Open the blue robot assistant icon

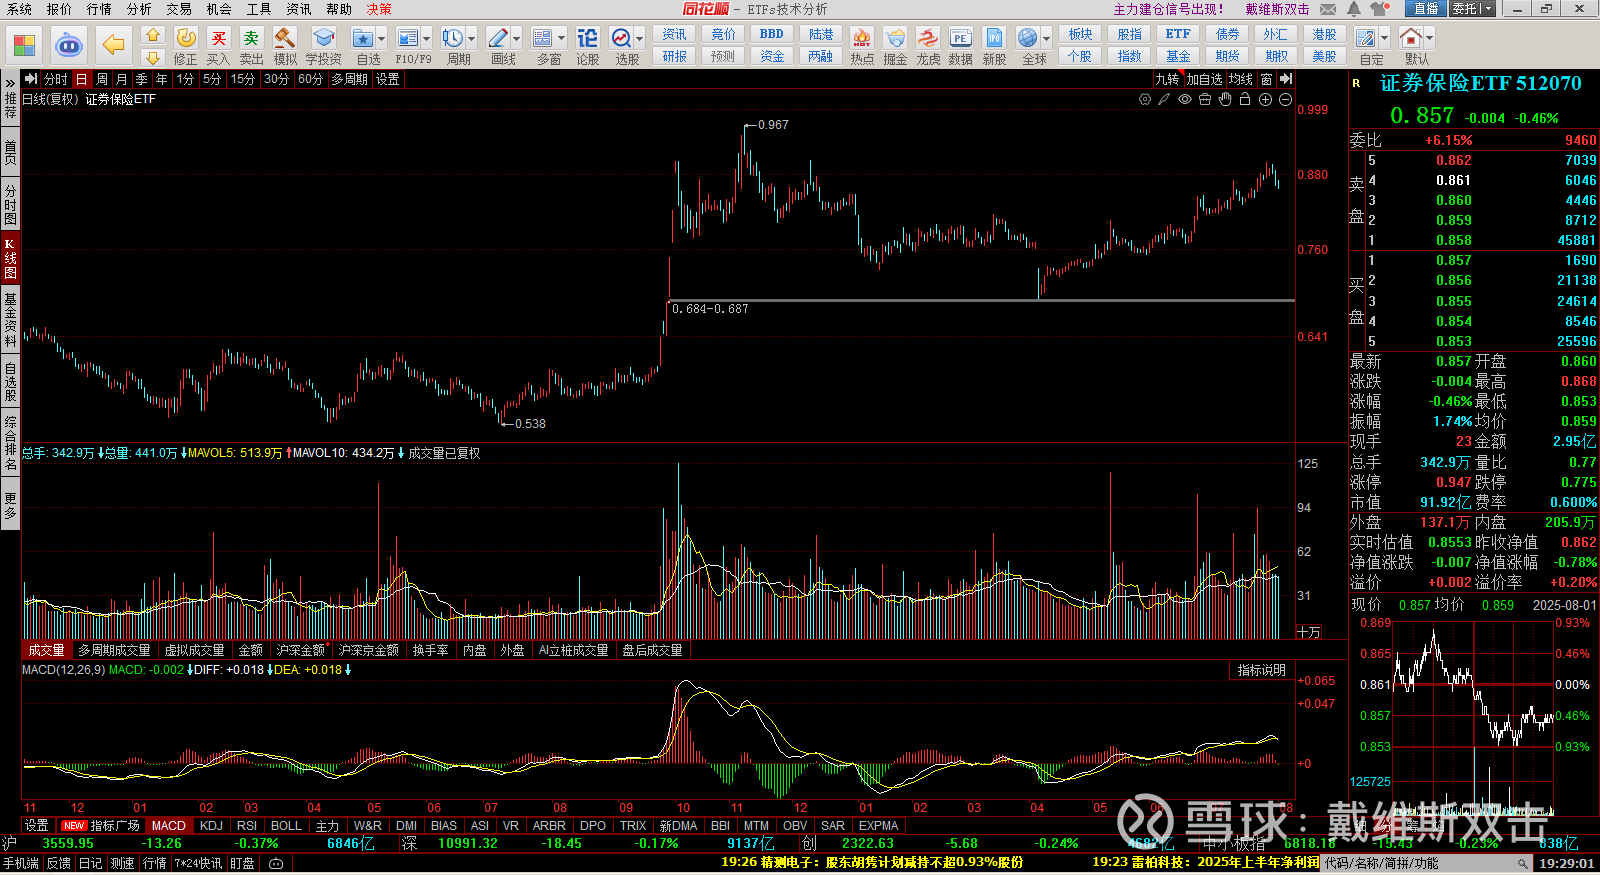tap(68, 45)
